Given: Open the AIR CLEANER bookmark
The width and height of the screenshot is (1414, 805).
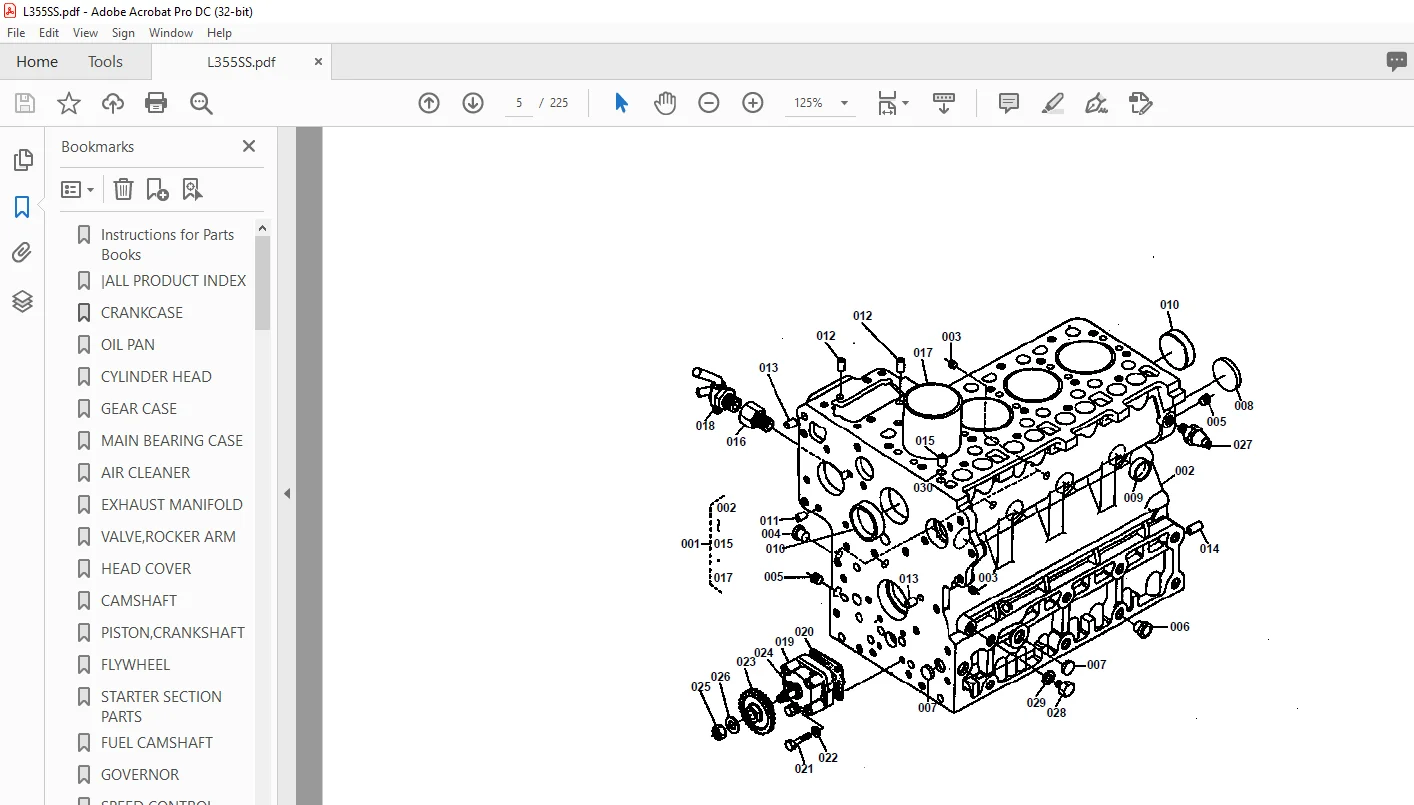Looking at the screenshot, I should (145, 472).
